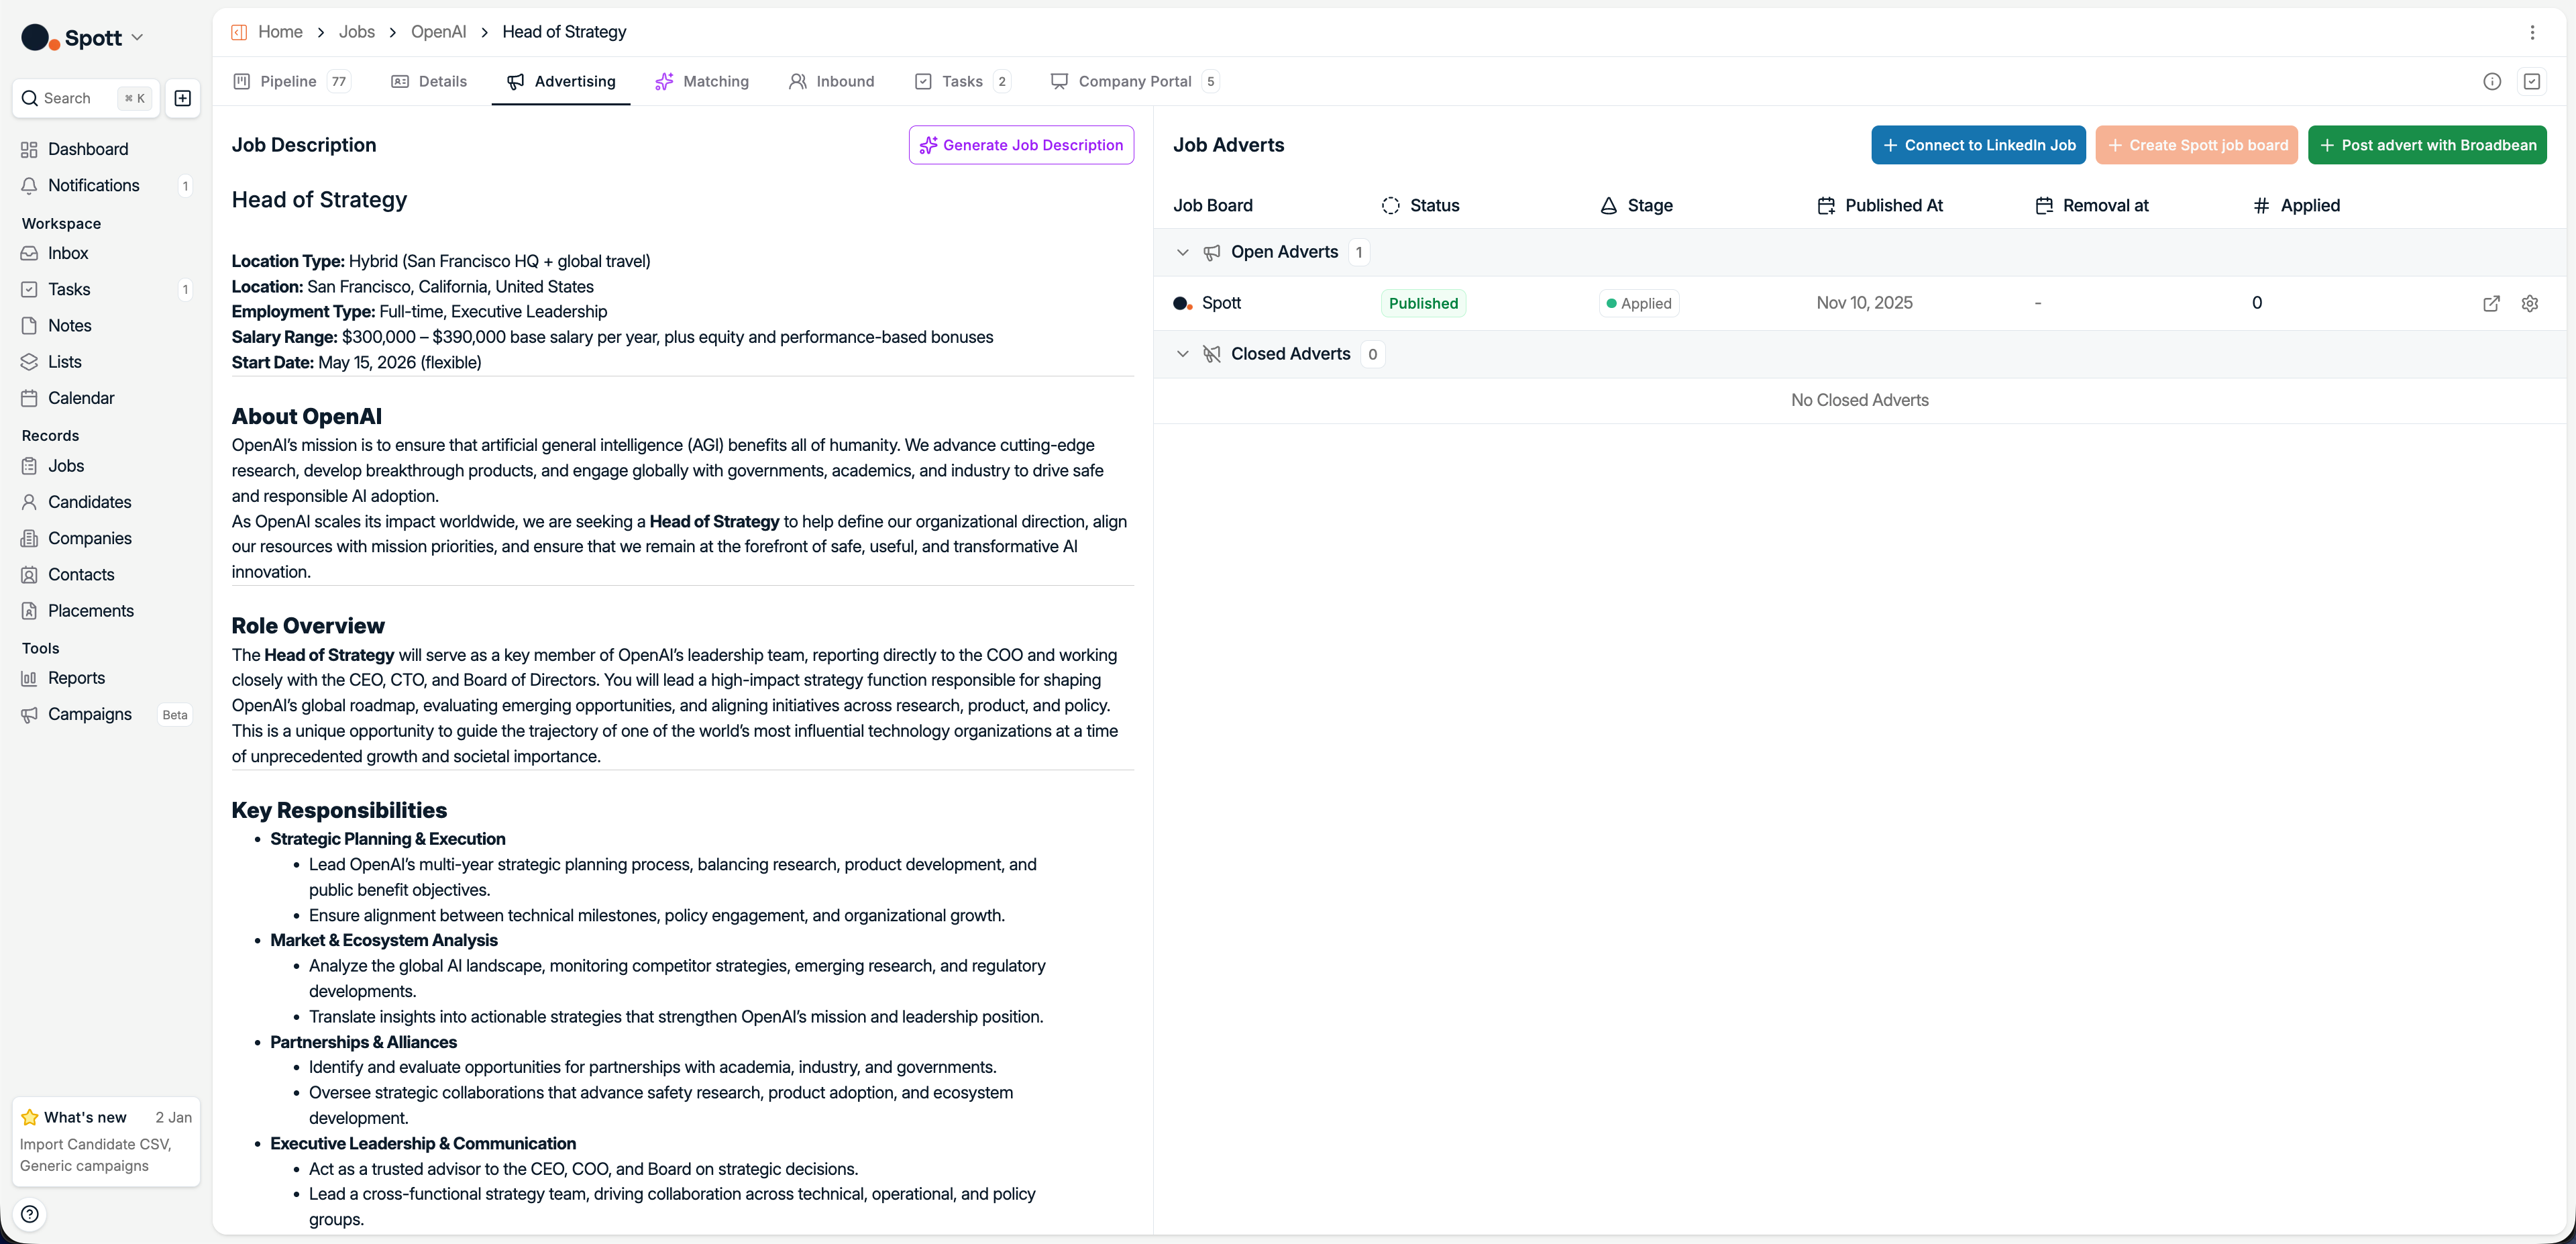
Task: Click the Published At column header
Action: 1880,205
